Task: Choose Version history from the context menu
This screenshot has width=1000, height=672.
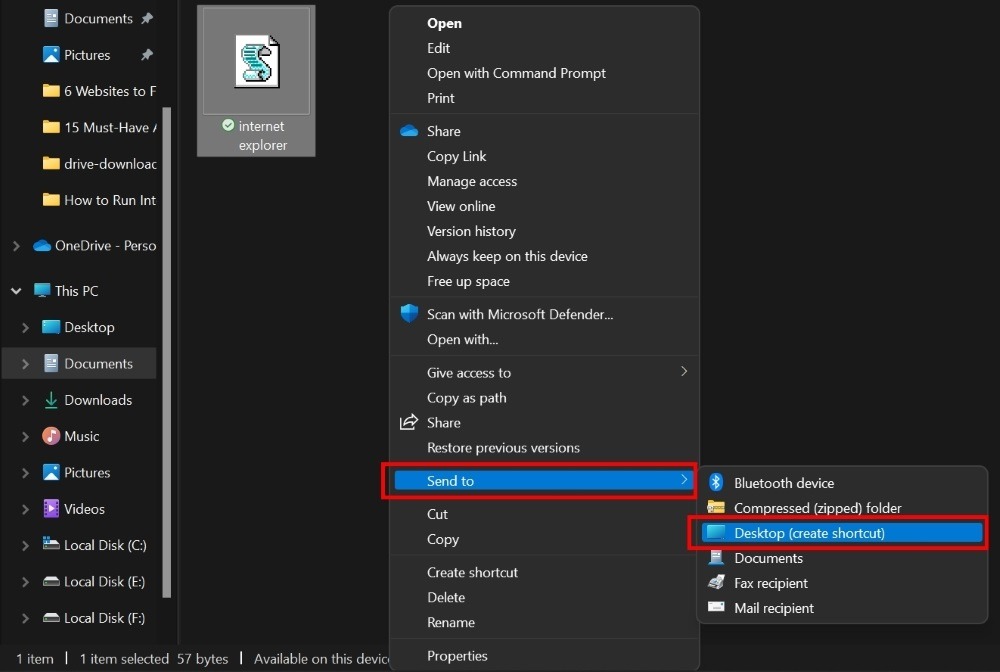Action: pos(471,231)
